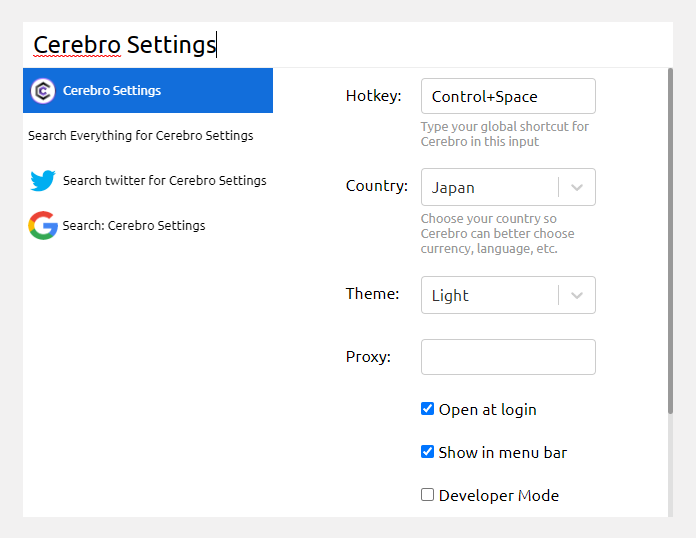696x538 pixels.
Task: Select the Cerebro Settings result row
Action: pos(148,91)
